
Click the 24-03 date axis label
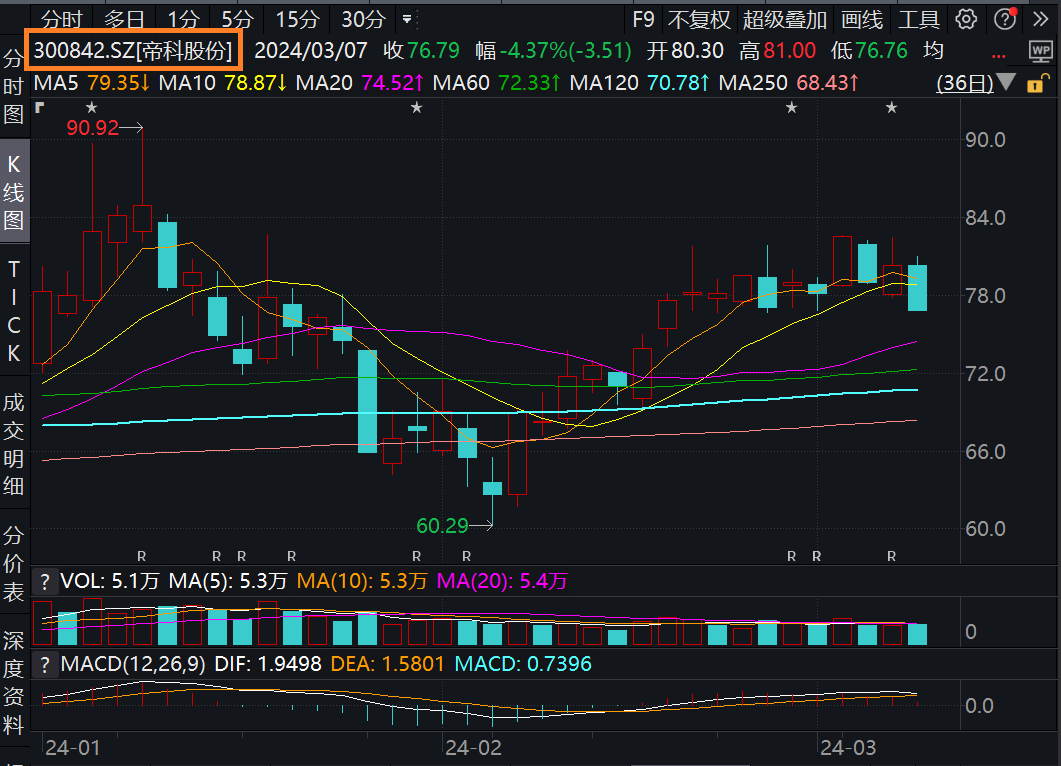click(848, 748)
